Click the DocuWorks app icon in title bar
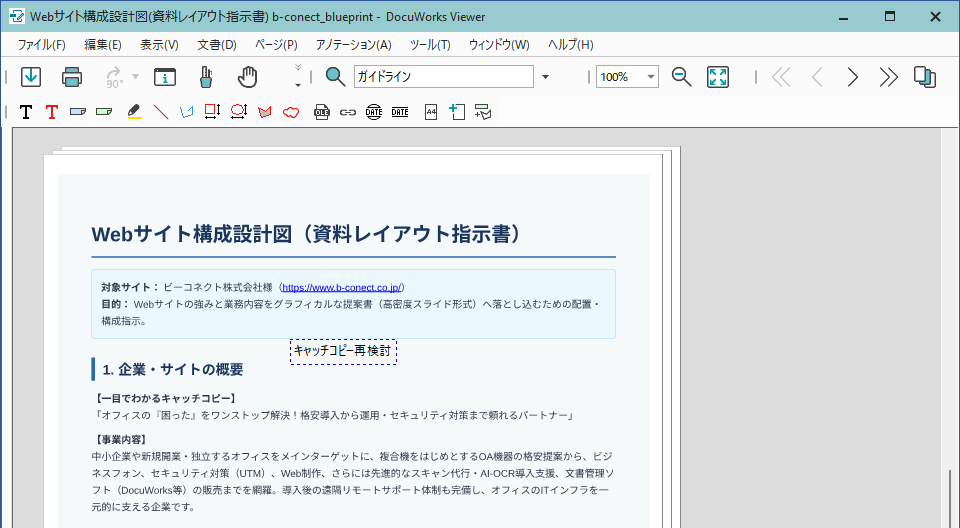The image size is (960, 528). (x=17, y=17)
